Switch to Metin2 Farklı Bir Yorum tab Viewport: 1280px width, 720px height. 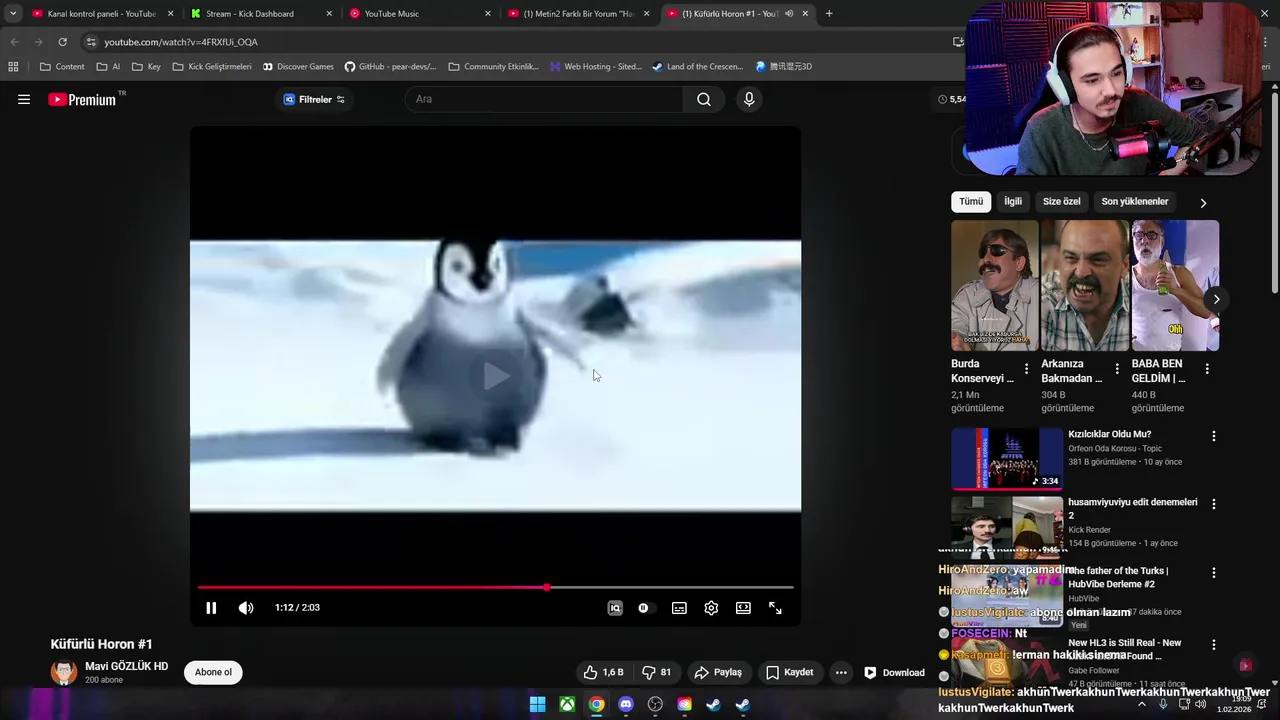tap(578, 14)
